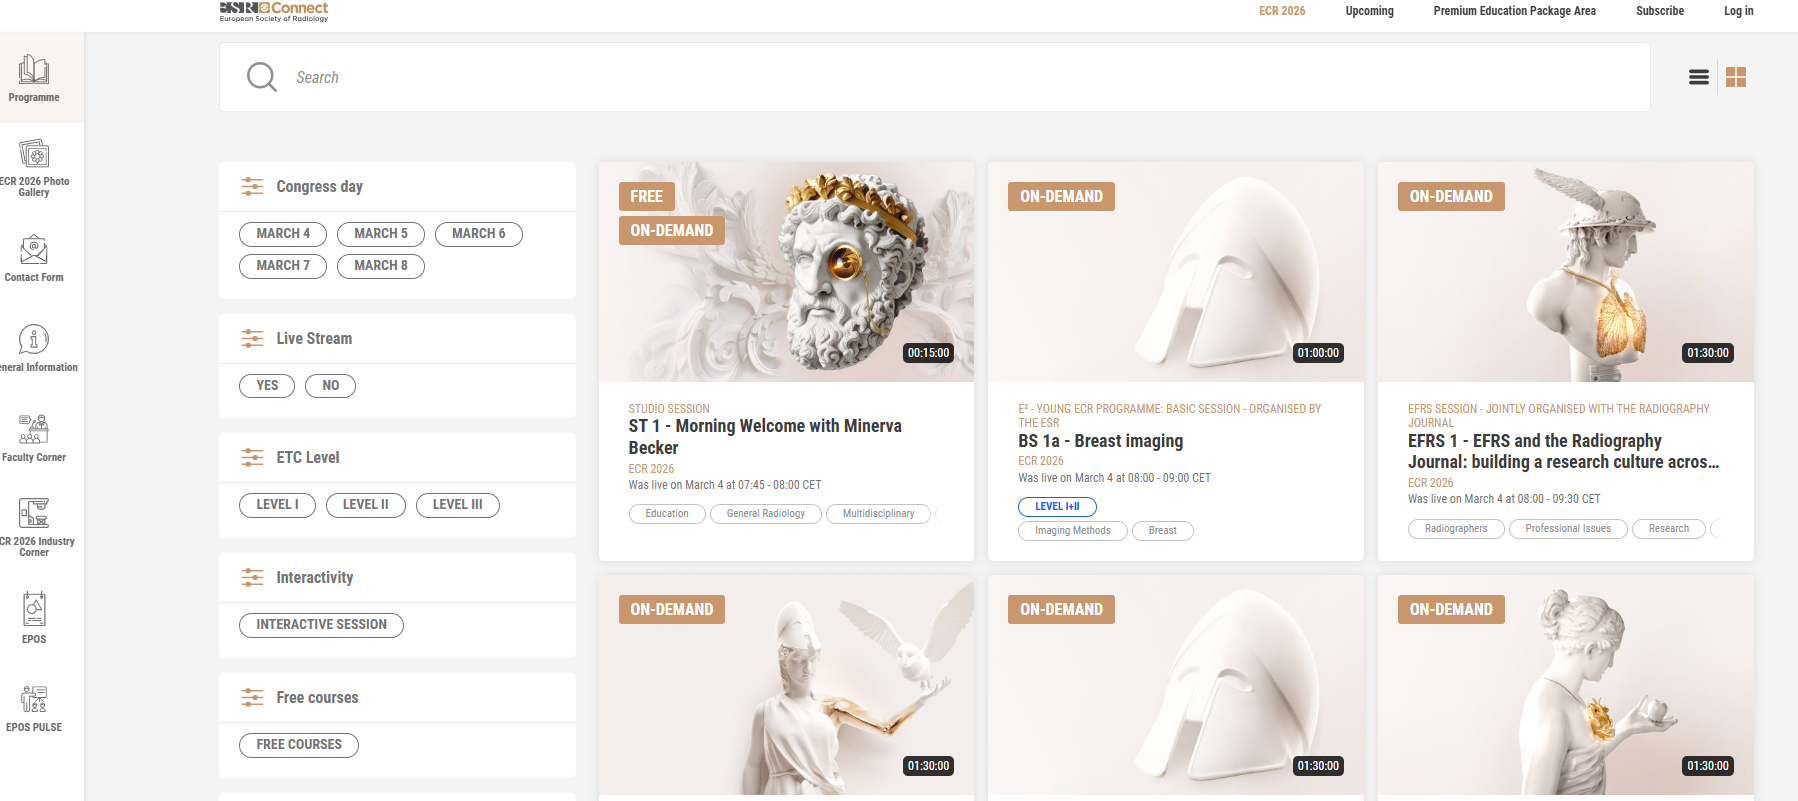
Task: Open the Programme sidebar icon
Action: coord(34,70)
